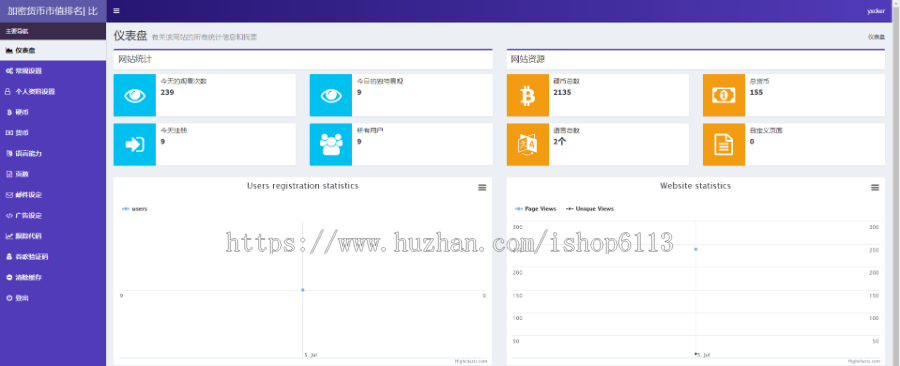Select 仪表盘 in the sidebar menu
900x366 pixels.
[x=53, y=50]
